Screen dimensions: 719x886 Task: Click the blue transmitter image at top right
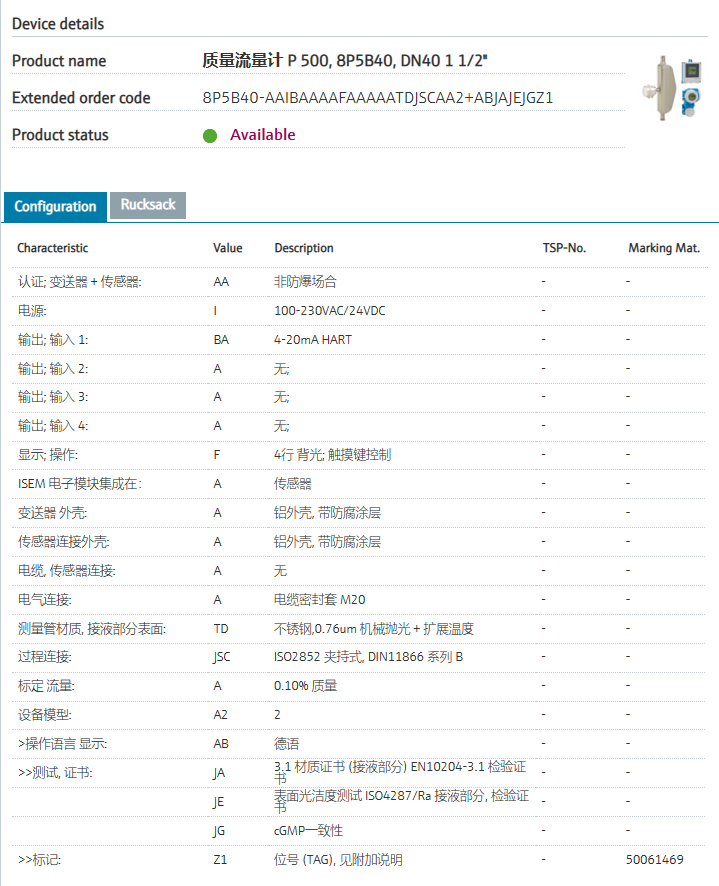click(x=690, y=100)
